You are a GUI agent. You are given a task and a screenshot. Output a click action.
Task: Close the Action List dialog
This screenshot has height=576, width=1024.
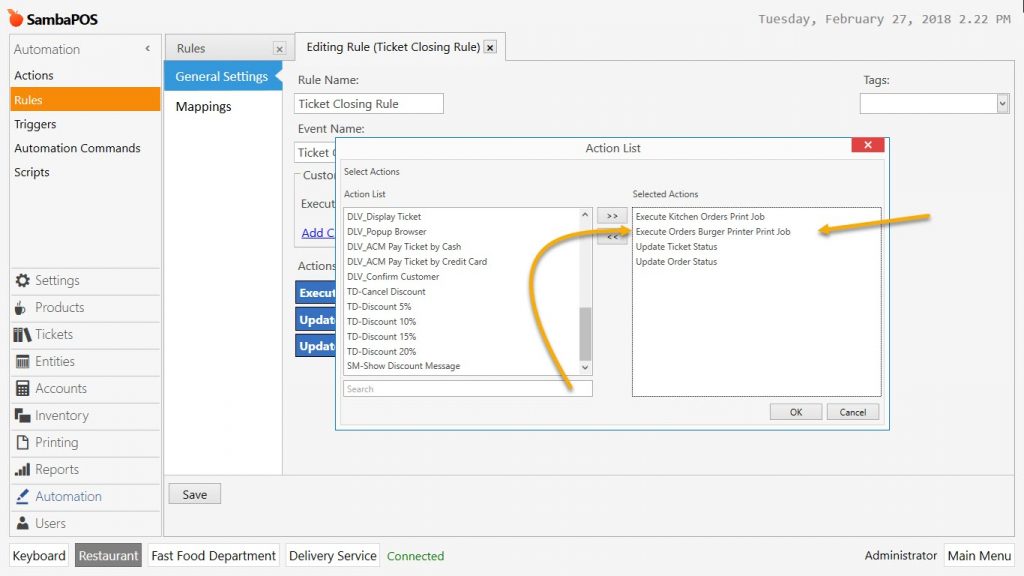coord(867,145)
